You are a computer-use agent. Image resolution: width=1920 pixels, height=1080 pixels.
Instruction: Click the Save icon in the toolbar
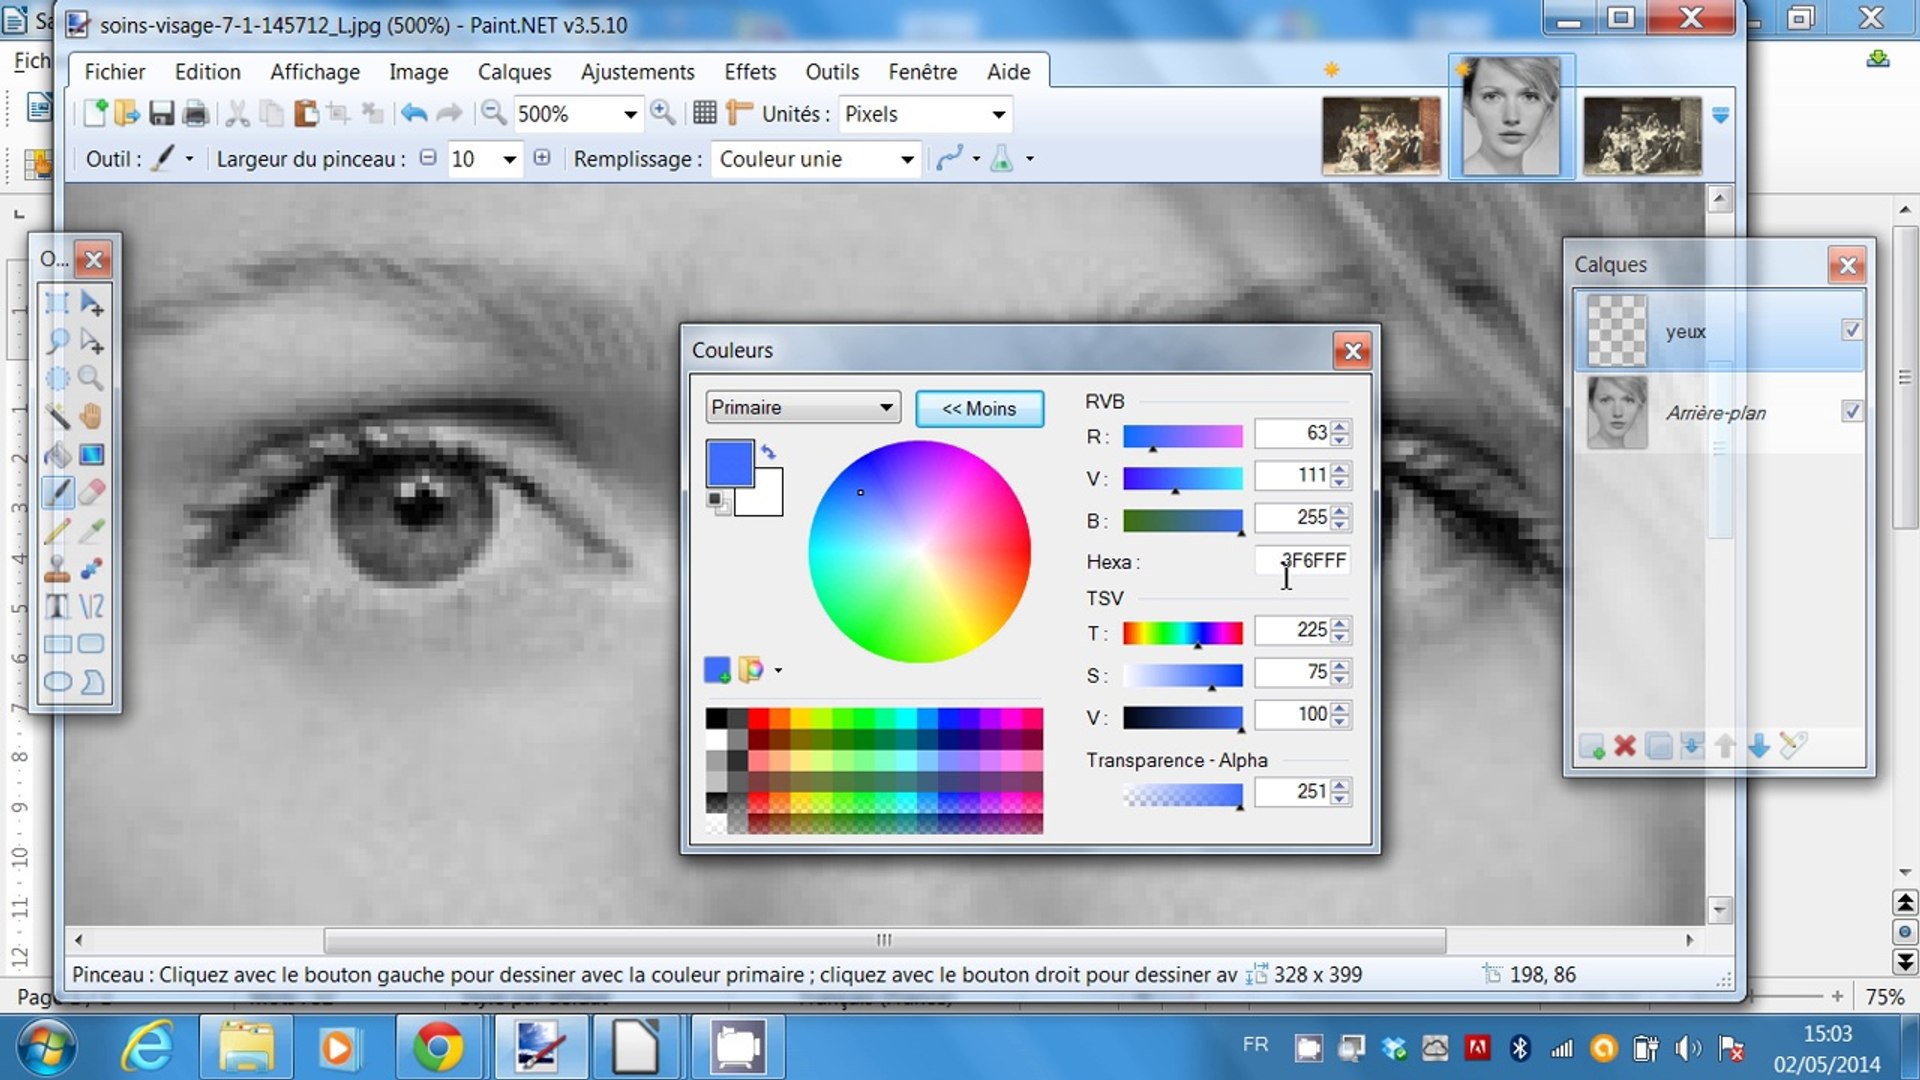click(161, 114)
